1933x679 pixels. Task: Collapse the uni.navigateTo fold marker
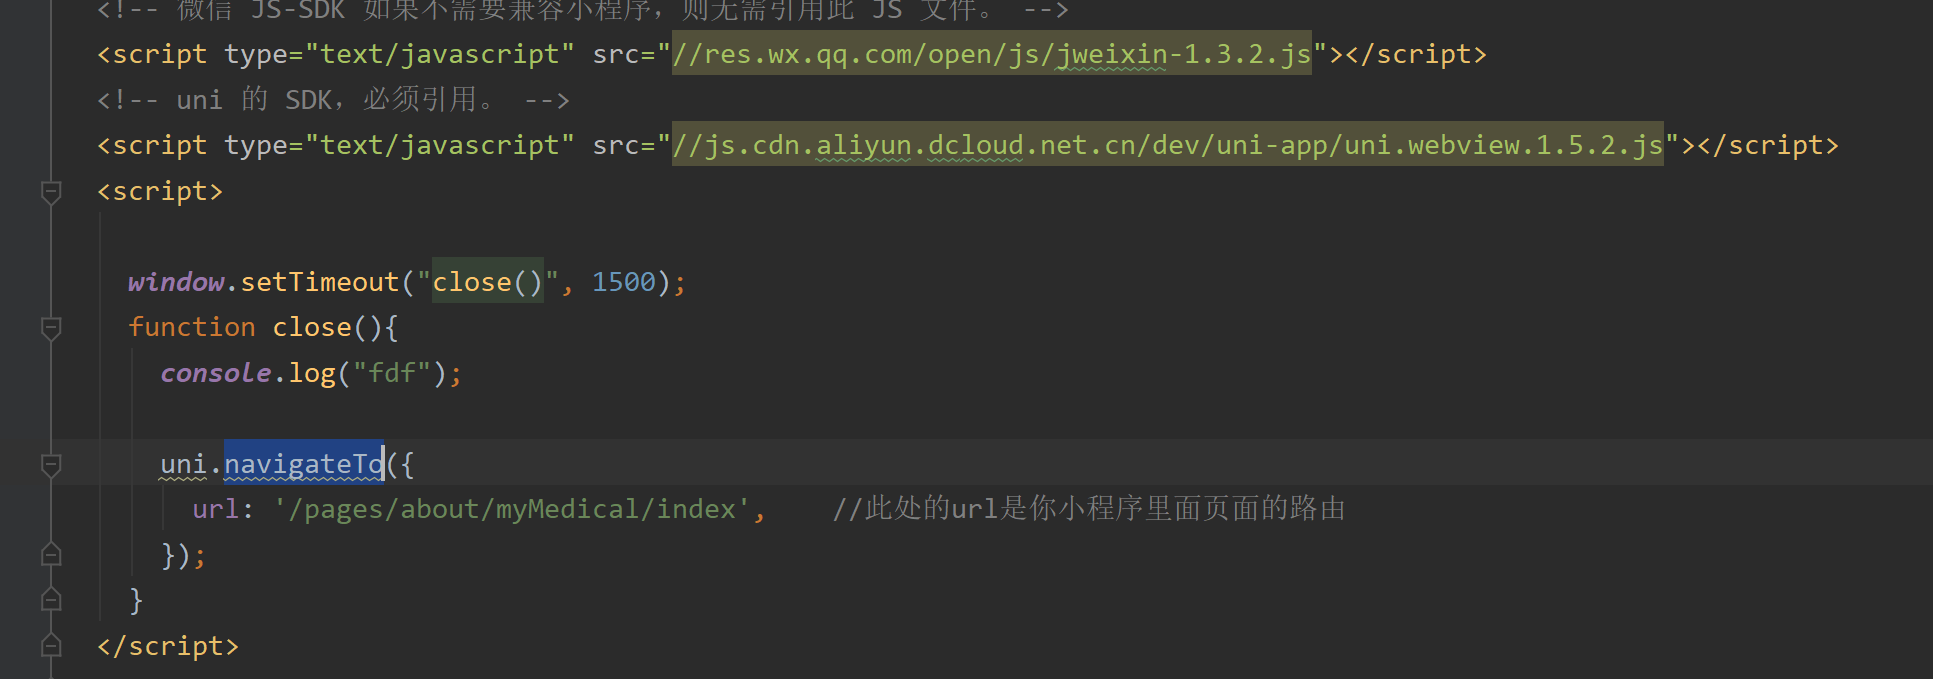pos(51,465)
